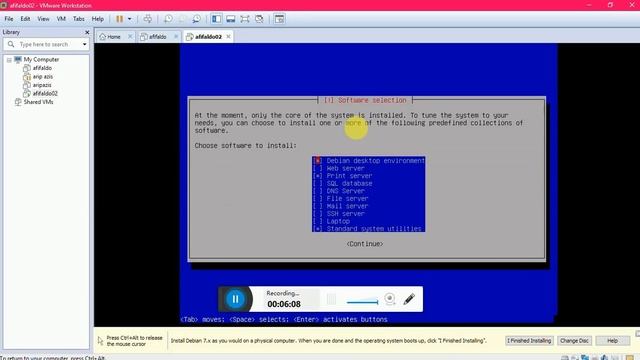The image size is (640, 360).
Task: Click the revert to snapshot icon
Action: tap(182, 19)
